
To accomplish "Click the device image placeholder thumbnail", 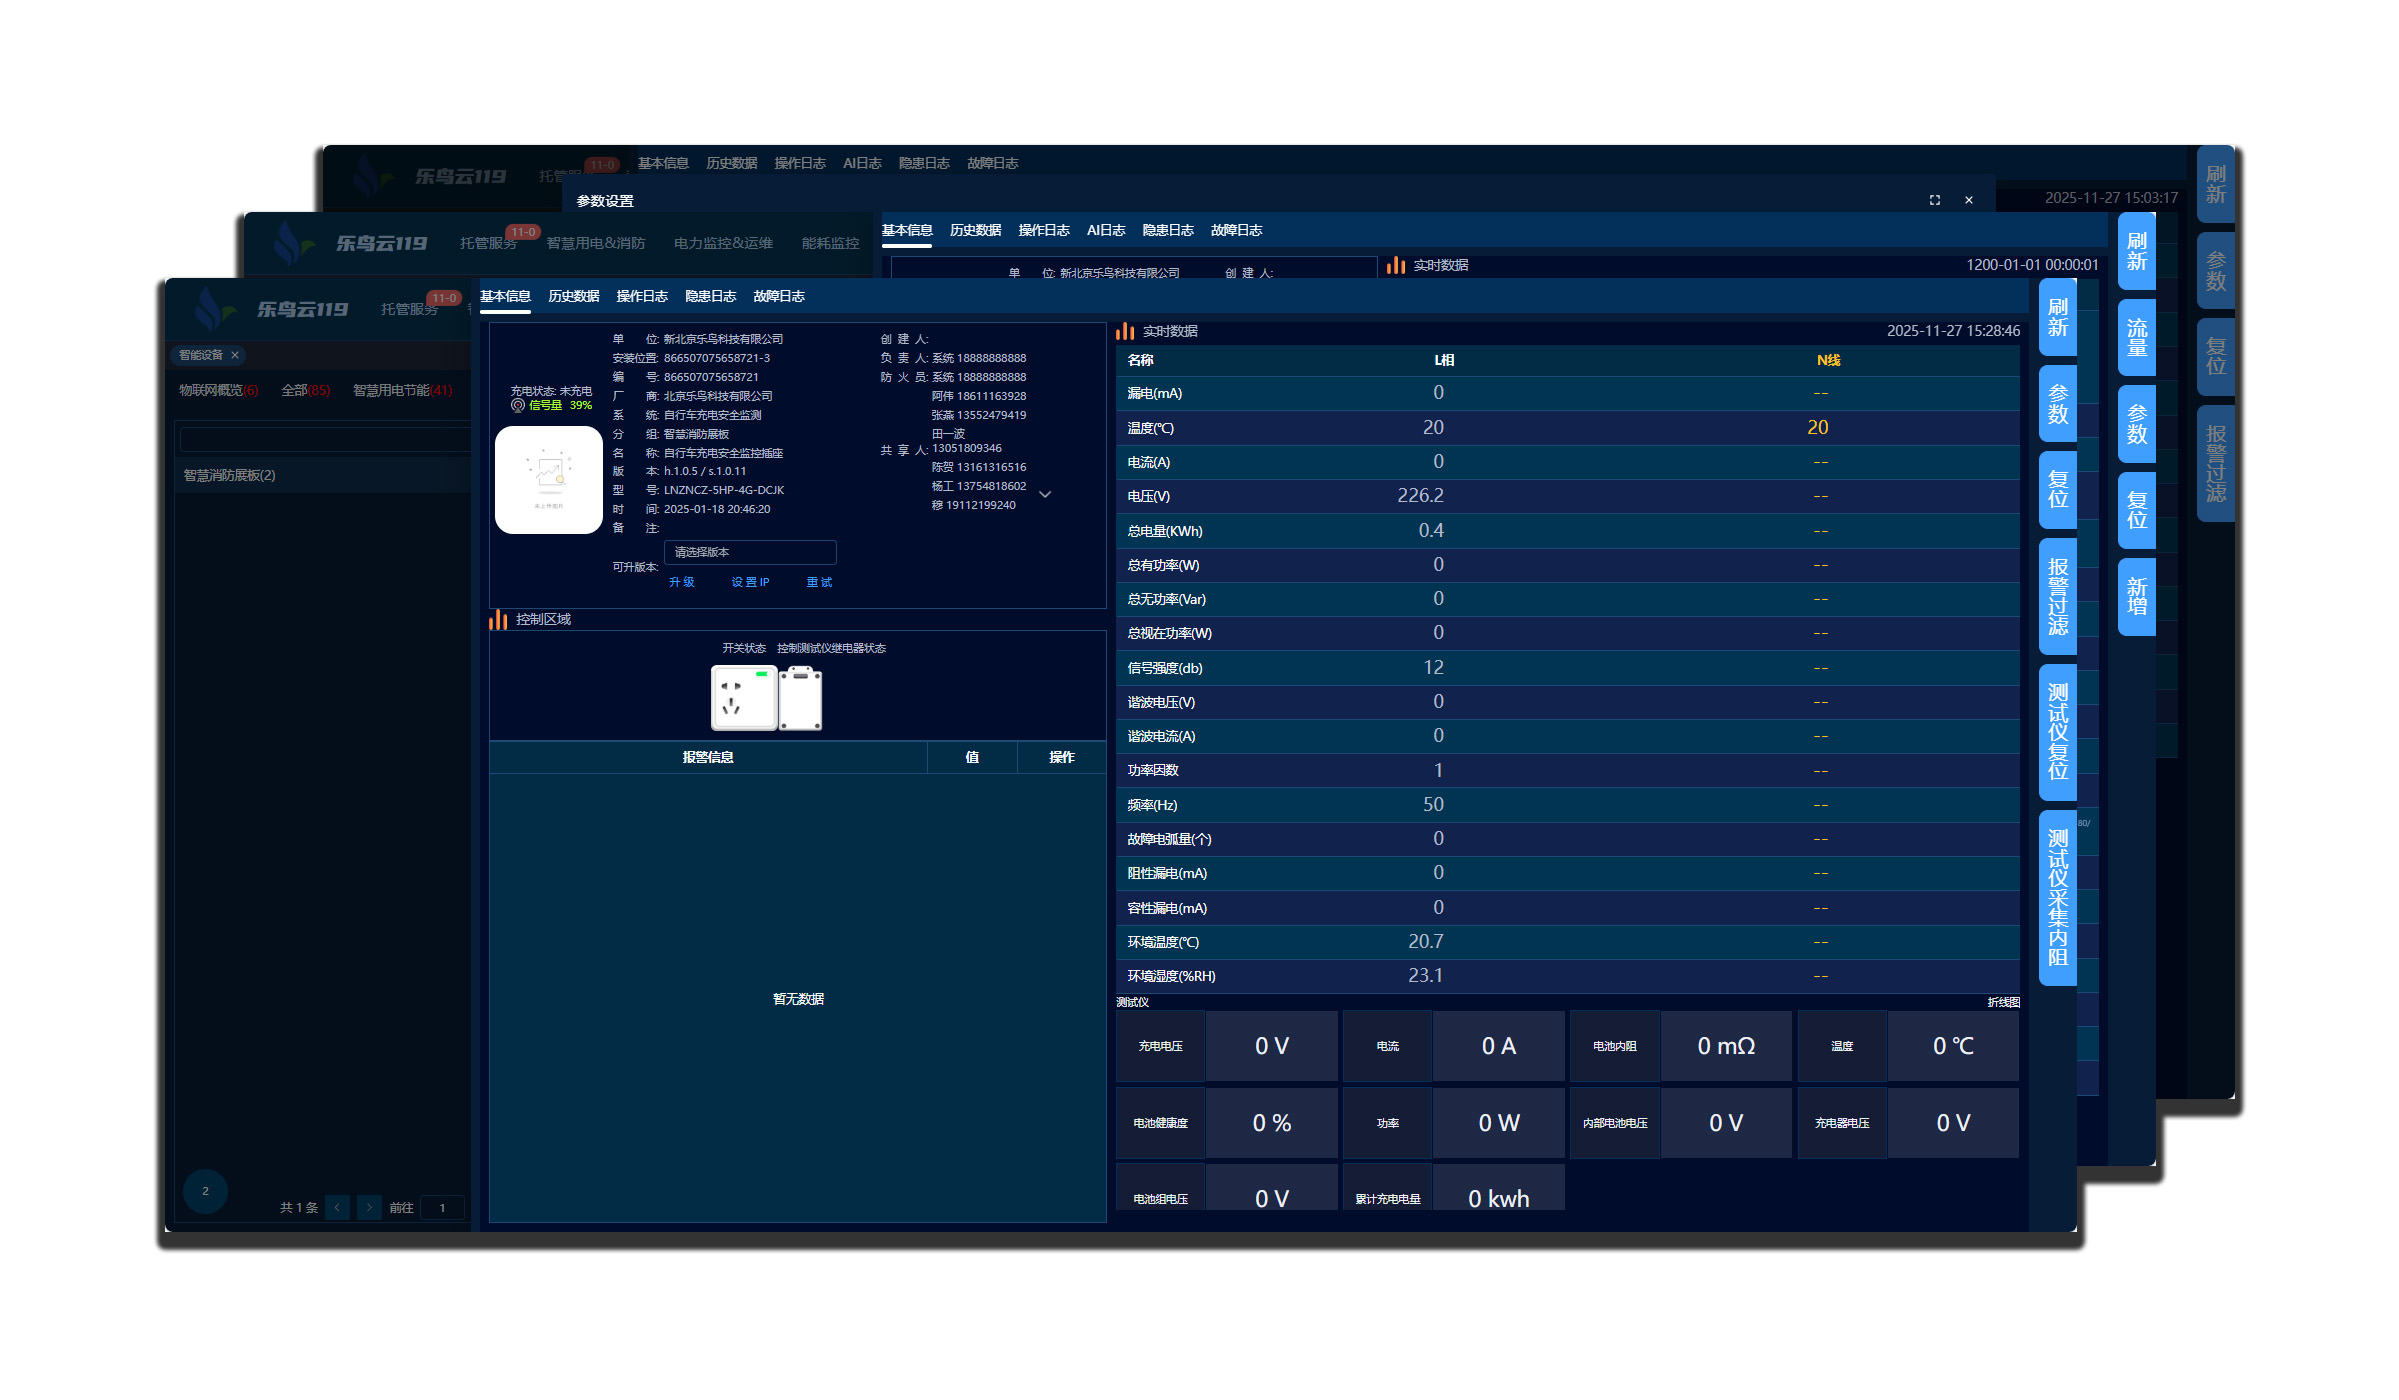I will (548, 480).
